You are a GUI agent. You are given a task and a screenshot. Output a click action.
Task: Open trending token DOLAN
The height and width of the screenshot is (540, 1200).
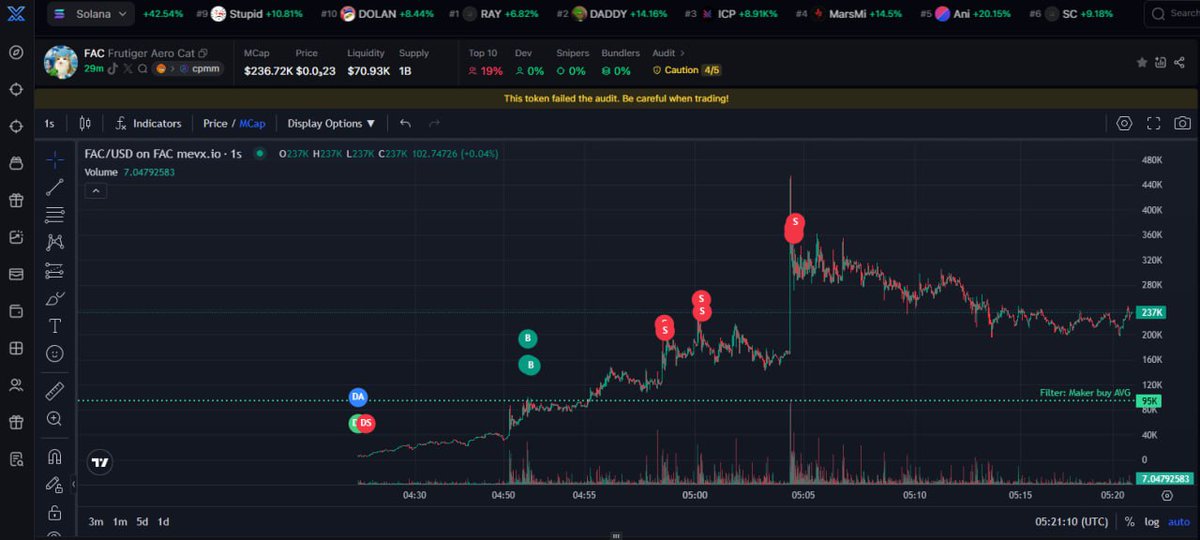[378, 14]
